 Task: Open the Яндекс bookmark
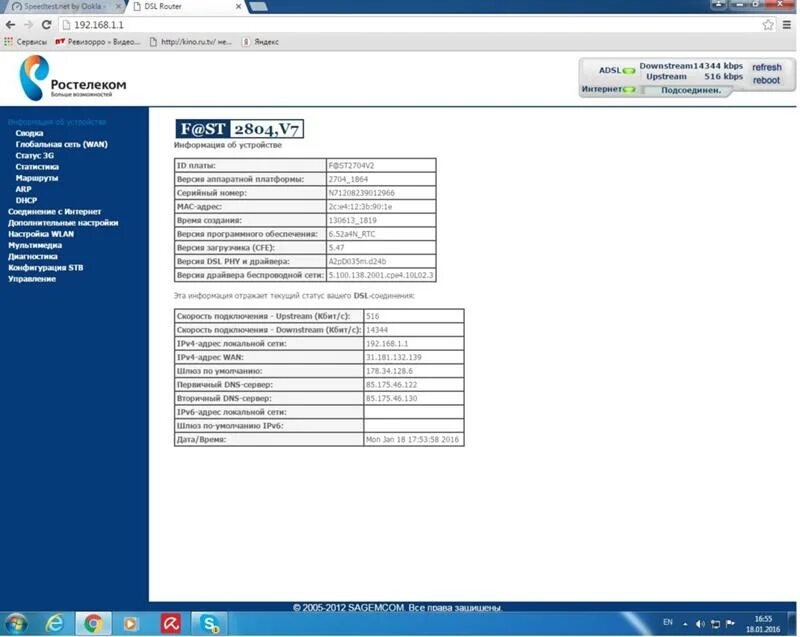point(260,42)
